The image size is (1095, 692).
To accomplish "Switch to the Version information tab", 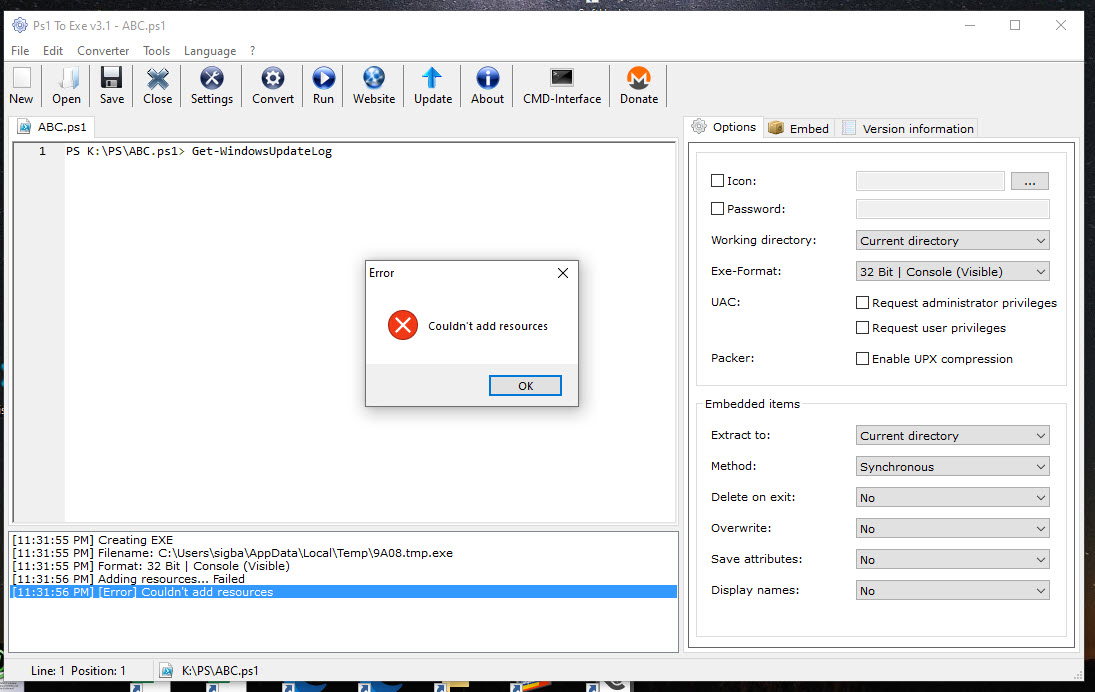I will pos(908,128).
